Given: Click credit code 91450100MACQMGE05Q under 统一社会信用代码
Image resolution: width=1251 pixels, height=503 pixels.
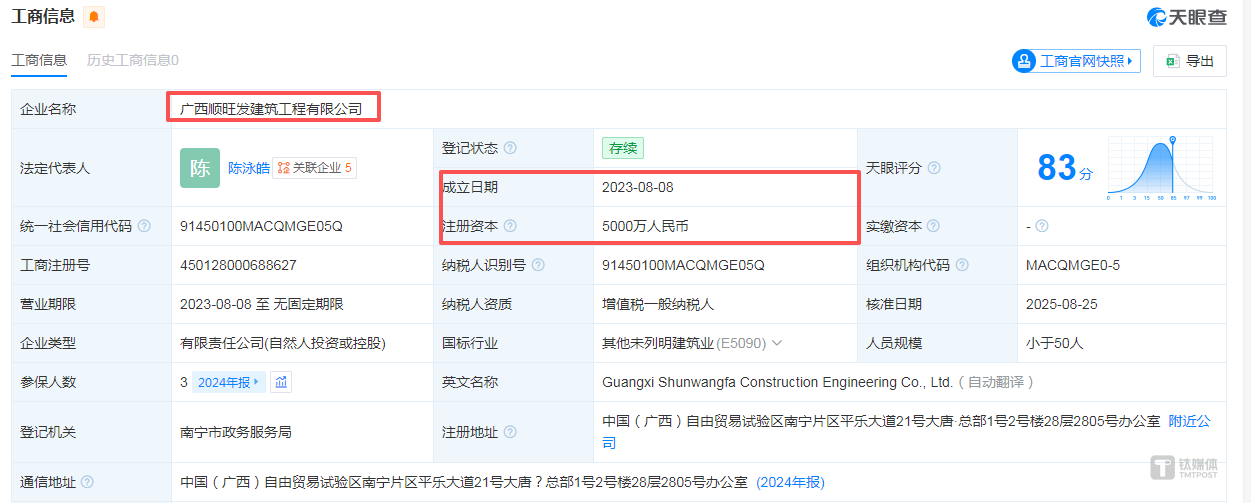Looking at the screenshot, I should 261,226.
